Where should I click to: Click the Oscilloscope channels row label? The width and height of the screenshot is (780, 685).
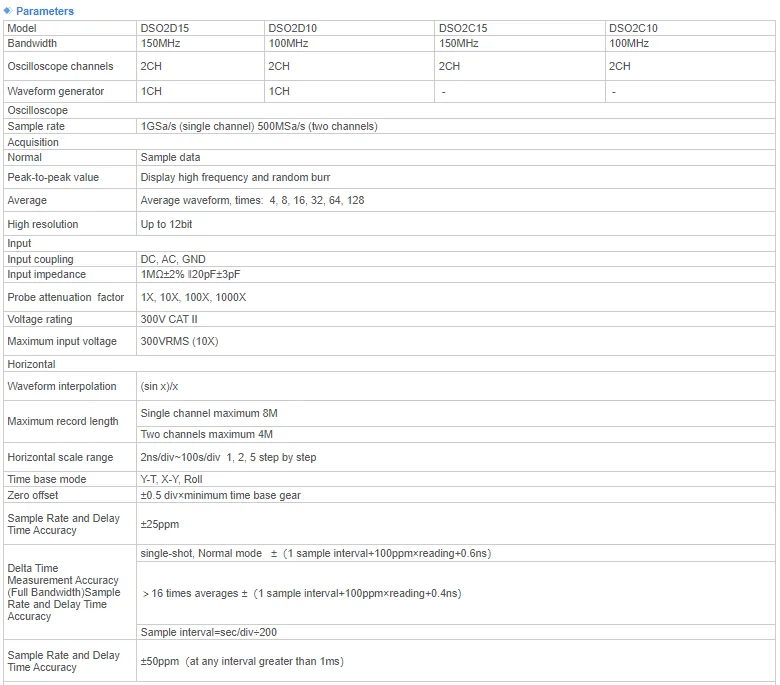[x=60, y=66]
